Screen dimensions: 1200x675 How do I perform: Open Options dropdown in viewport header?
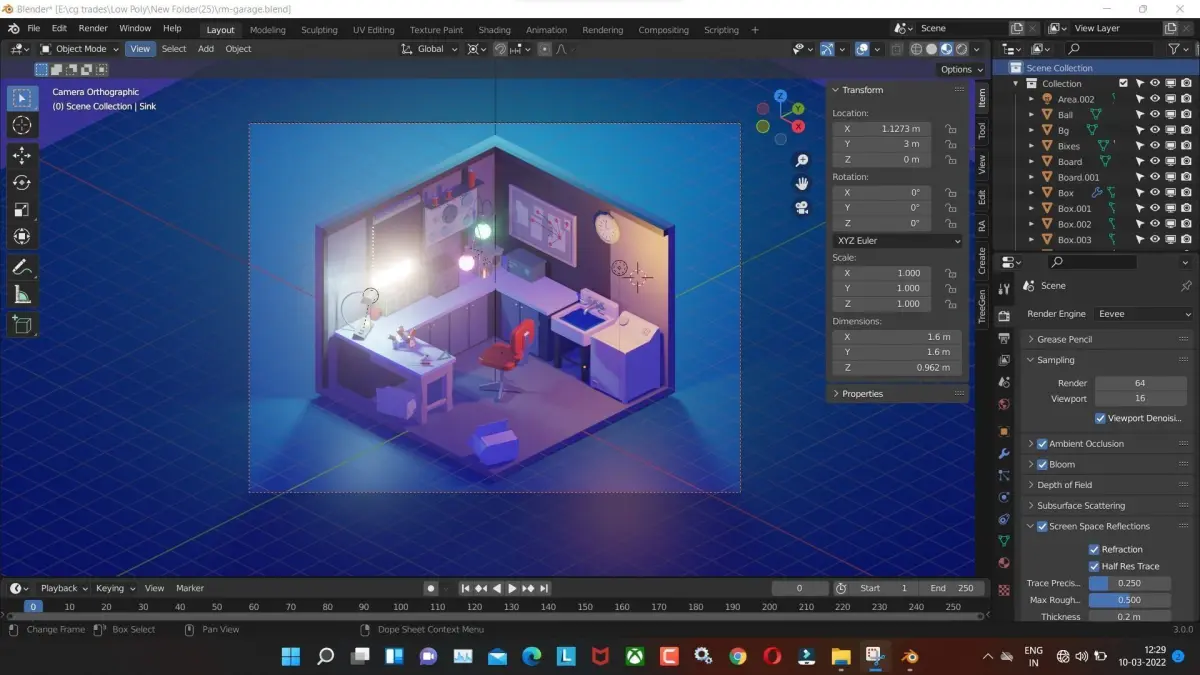[961, 69]
